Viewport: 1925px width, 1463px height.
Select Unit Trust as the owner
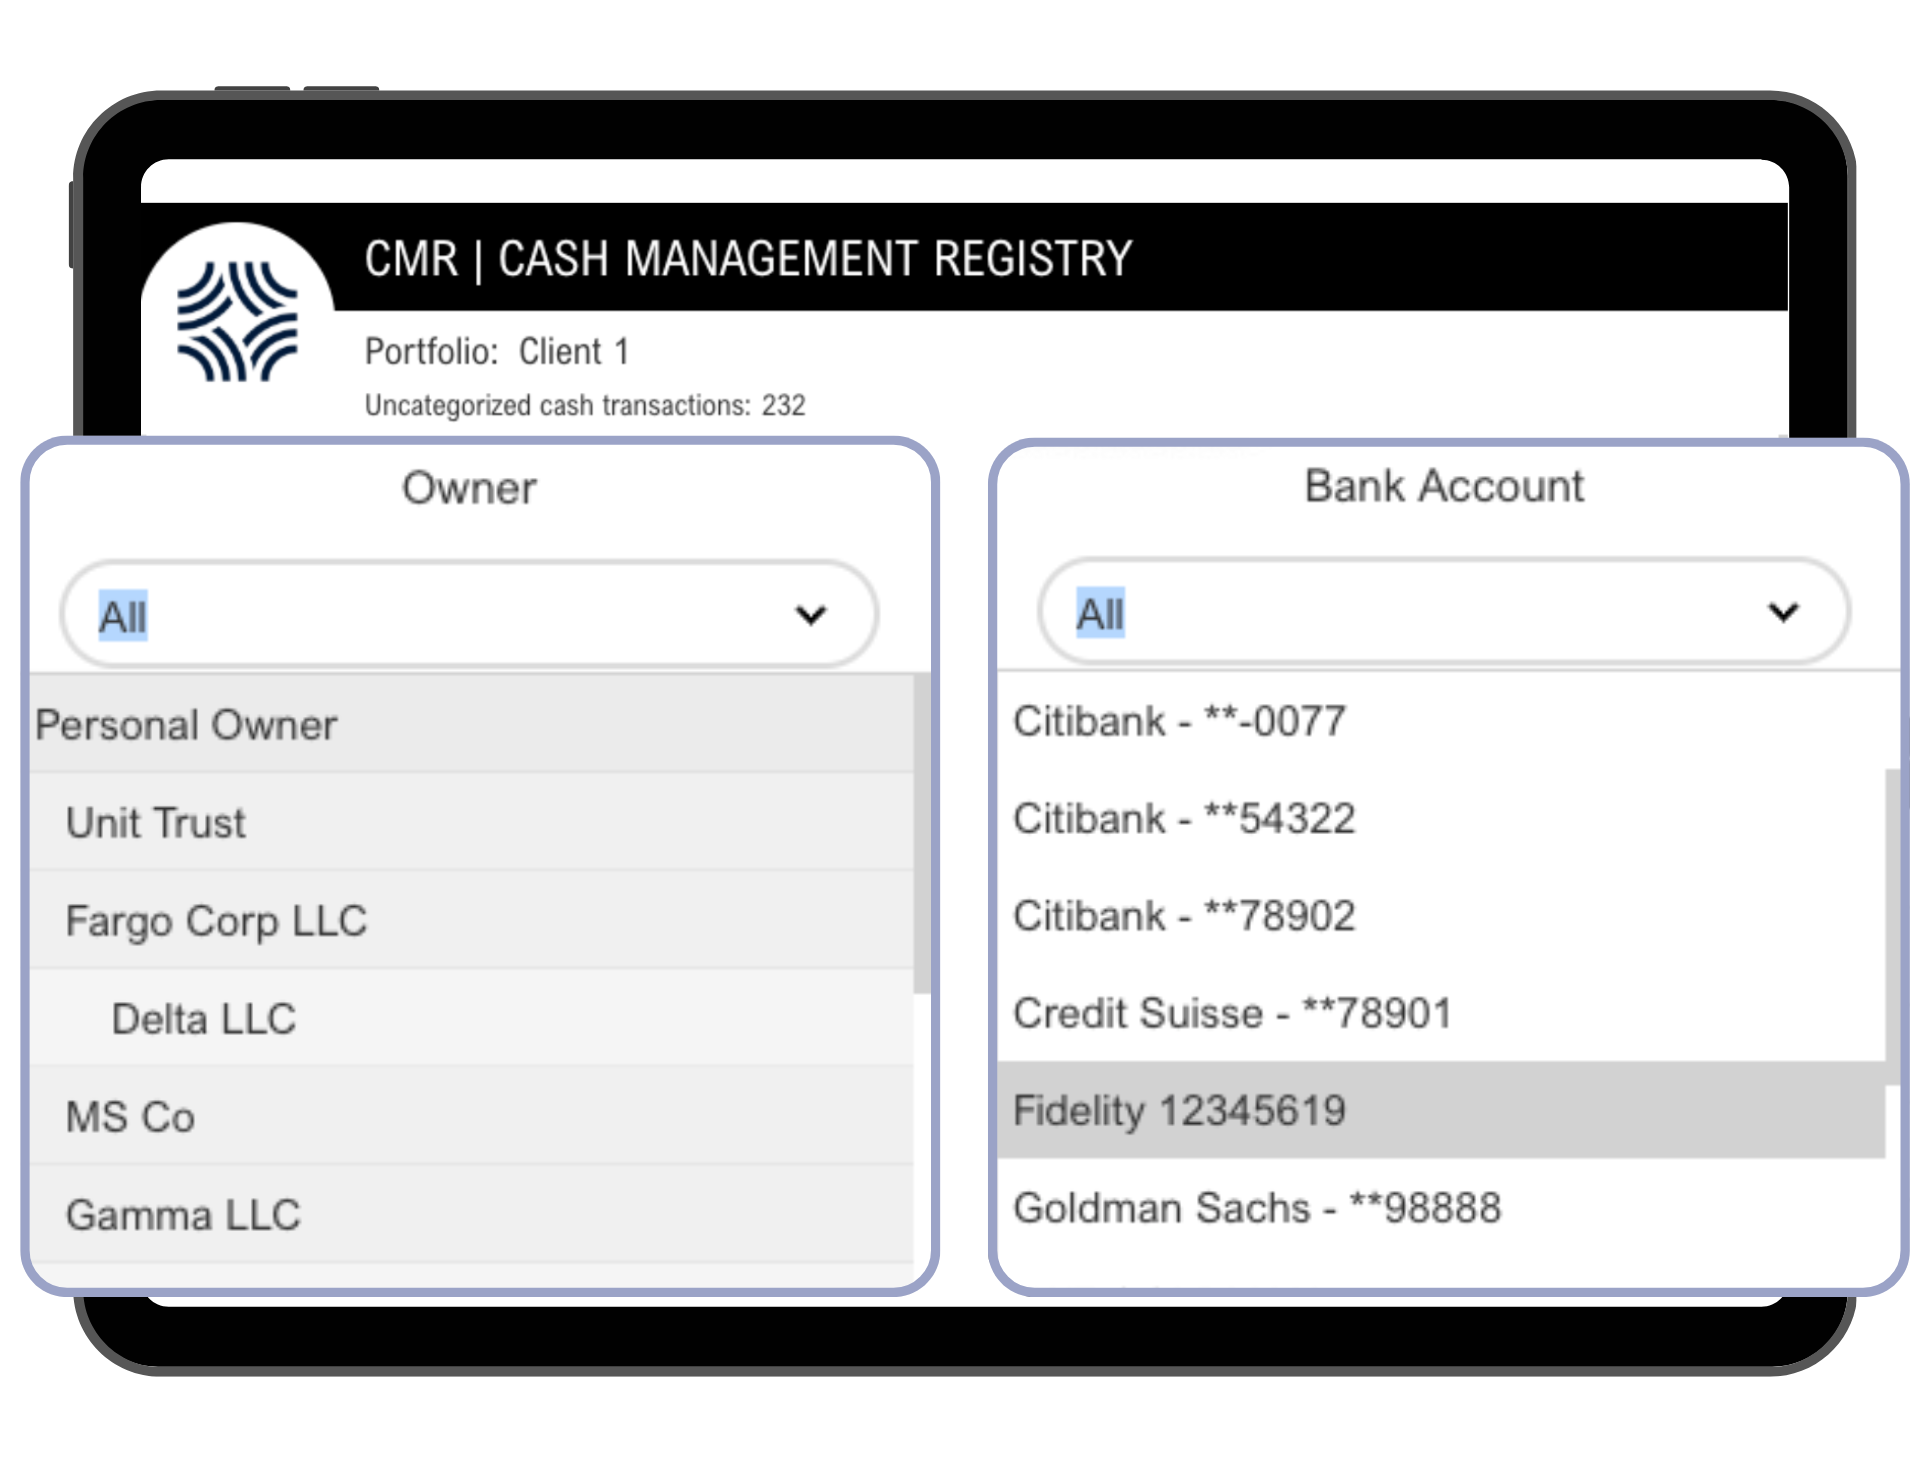tap(155, 822)
